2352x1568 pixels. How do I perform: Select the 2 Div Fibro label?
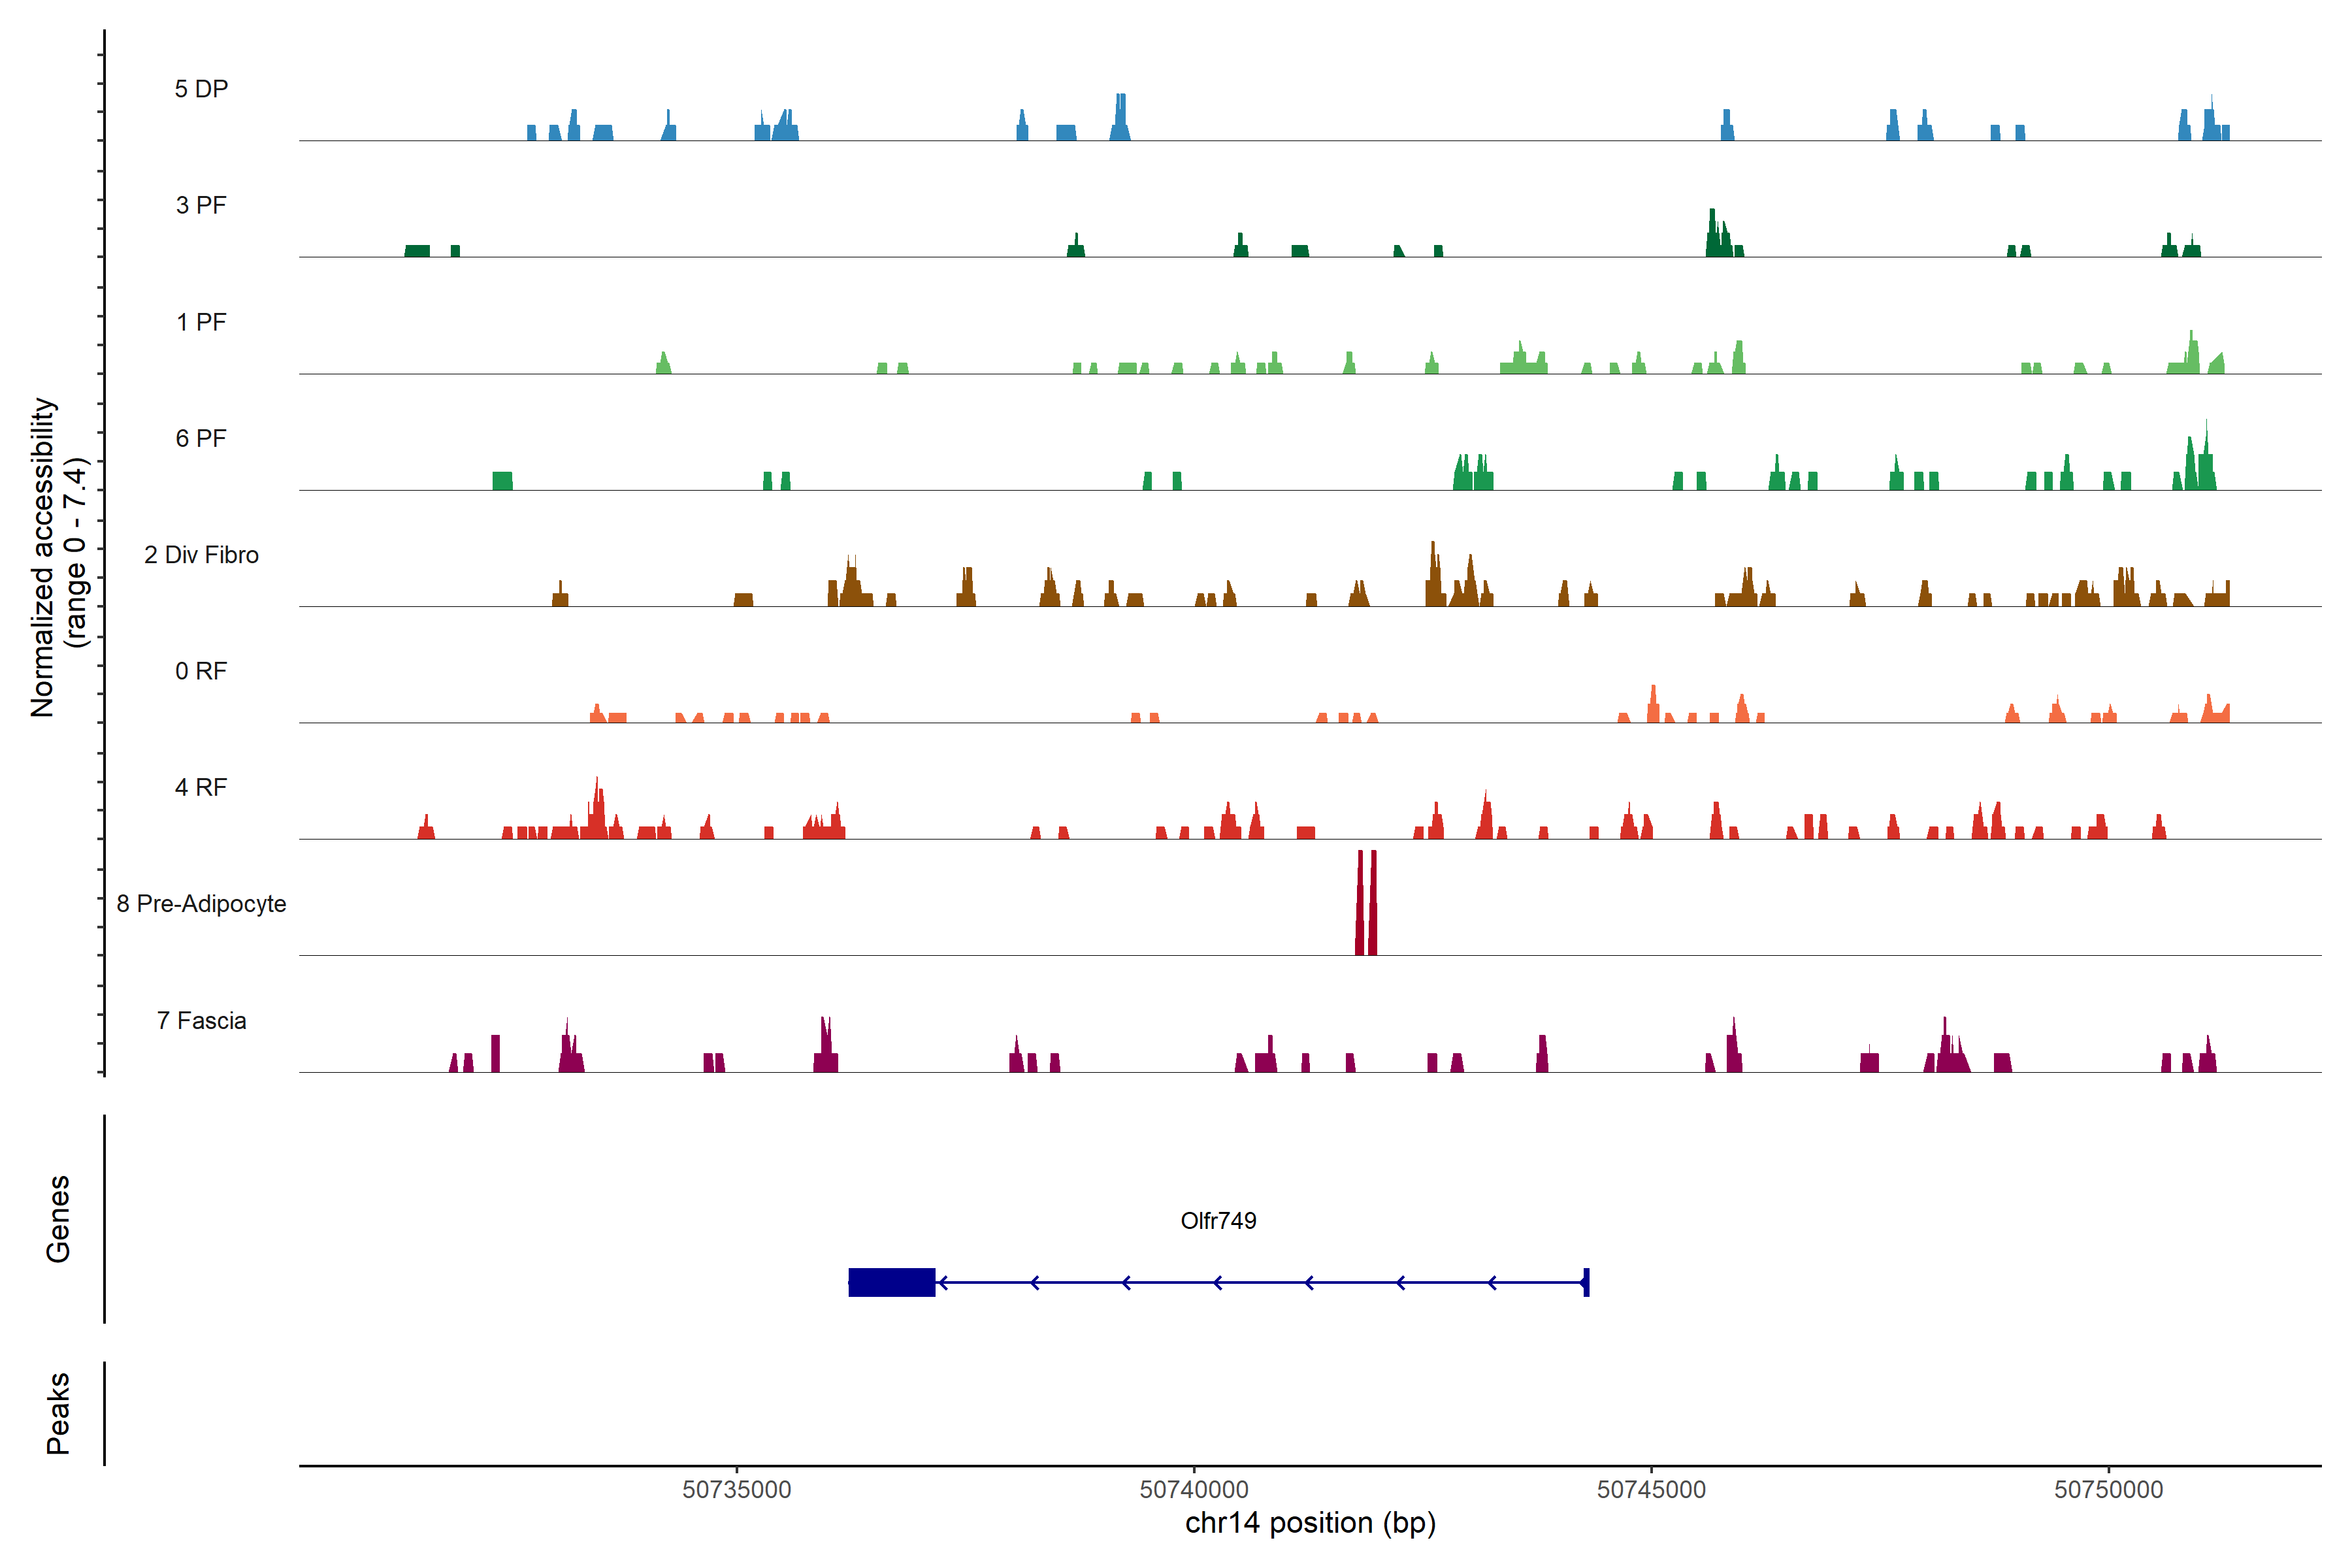pyautogui.click(x=201, y=555)
